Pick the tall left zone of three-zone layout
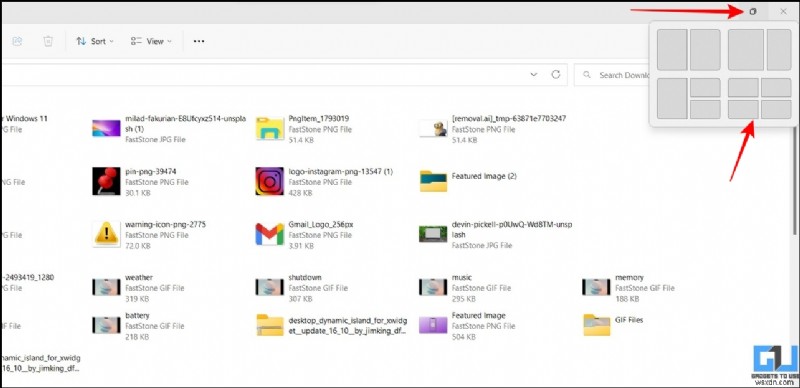This screenshot has width=800, height=388. click(672, 99)
